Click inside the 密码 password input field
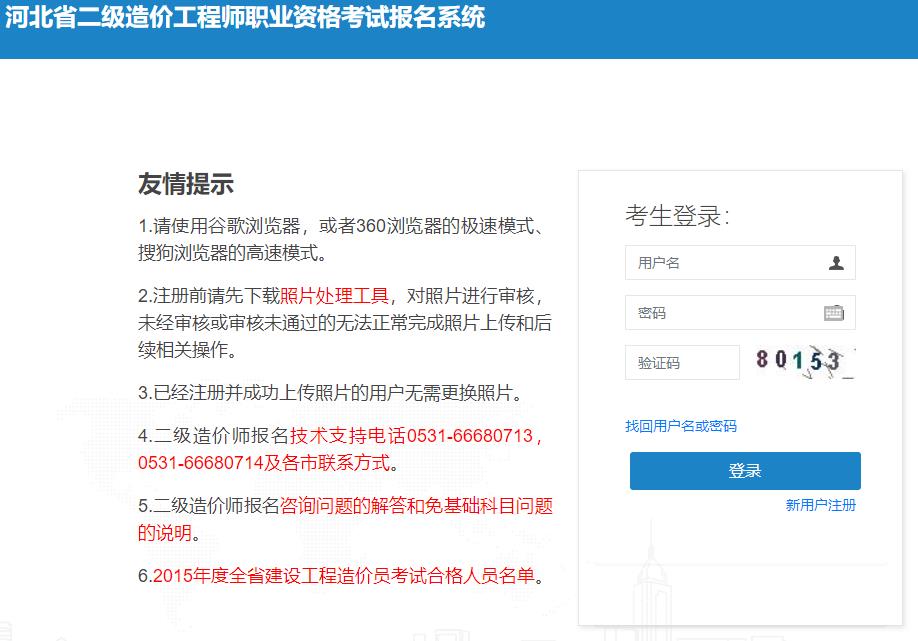Image resolution: width=918 pixels, height=641 pixels. tap(720, 312)
